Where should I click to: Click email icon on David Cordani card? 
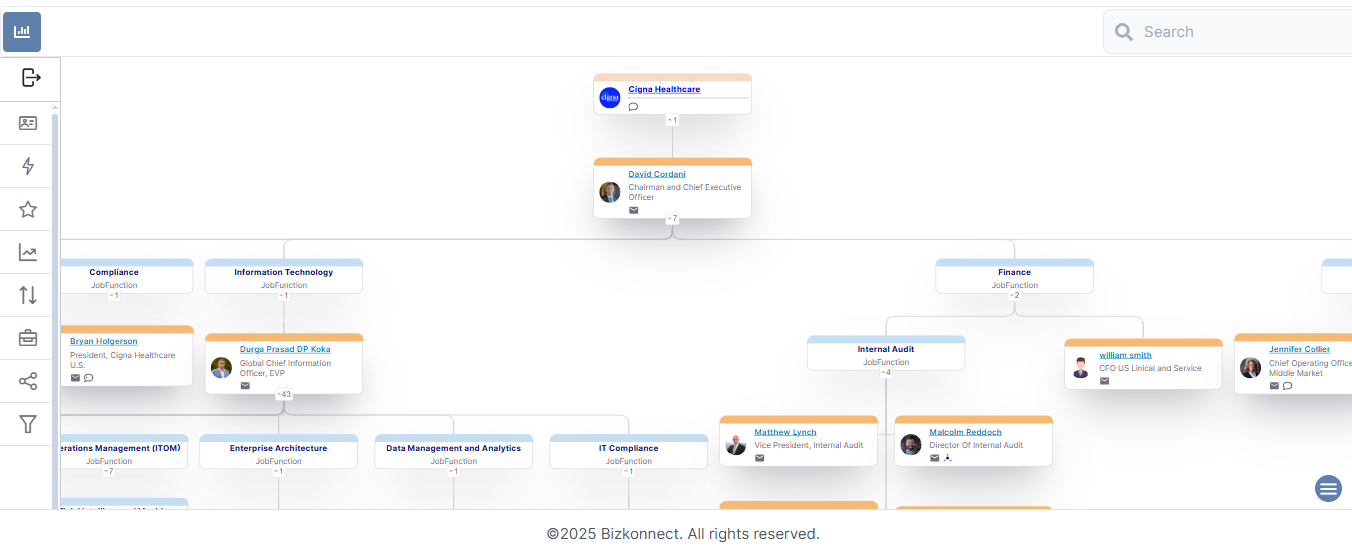(x=633, y=210)
